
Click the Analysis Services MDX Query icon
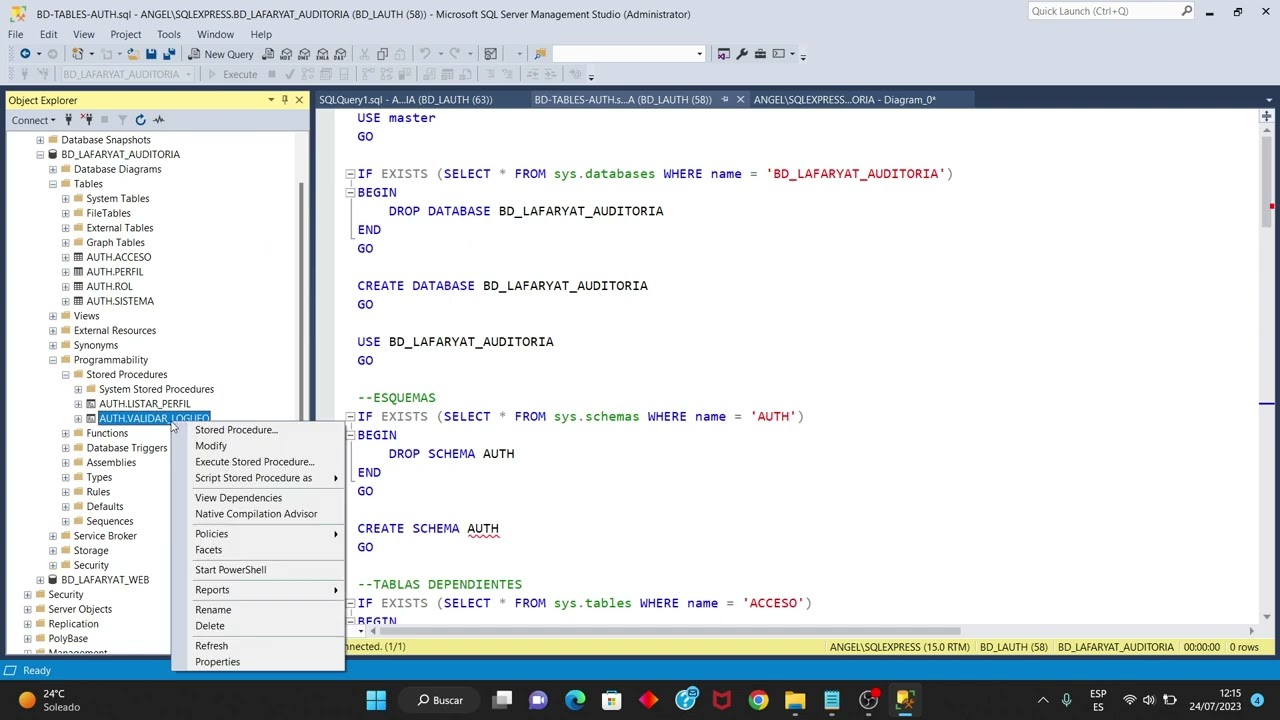tap(286, 54)
